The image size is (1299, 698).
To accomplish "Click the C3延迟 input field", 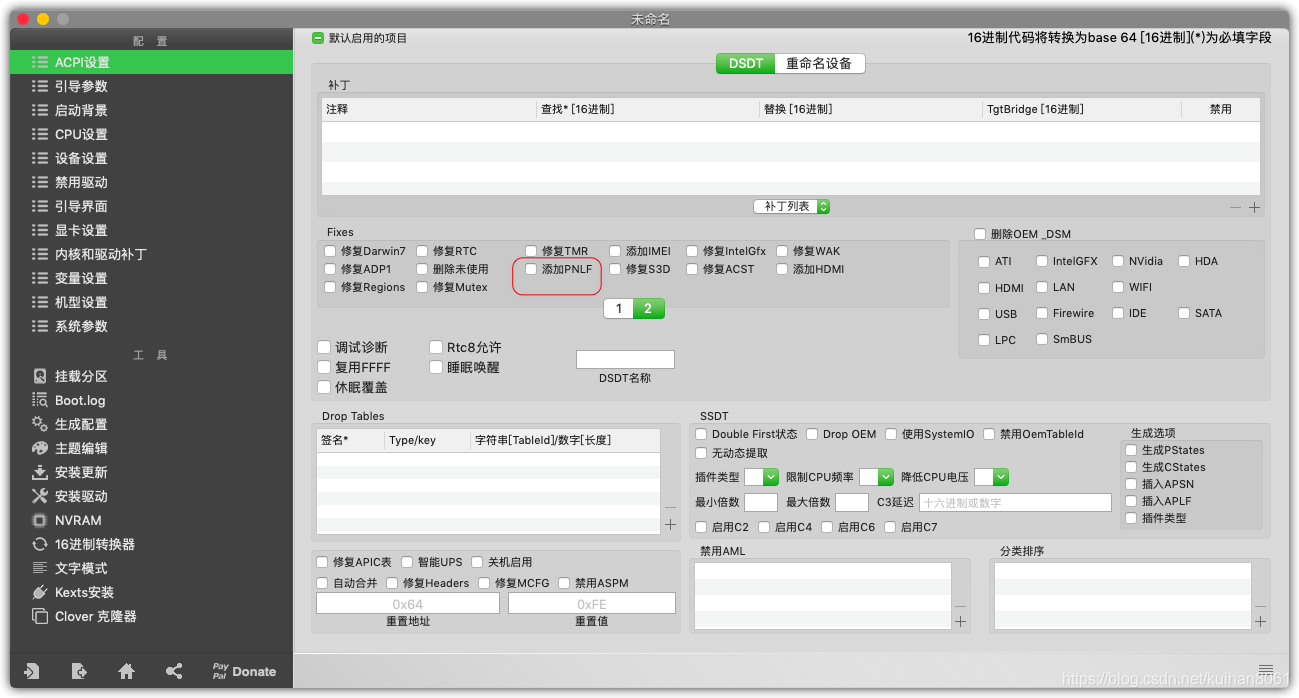I will [x=1015, y=502].
